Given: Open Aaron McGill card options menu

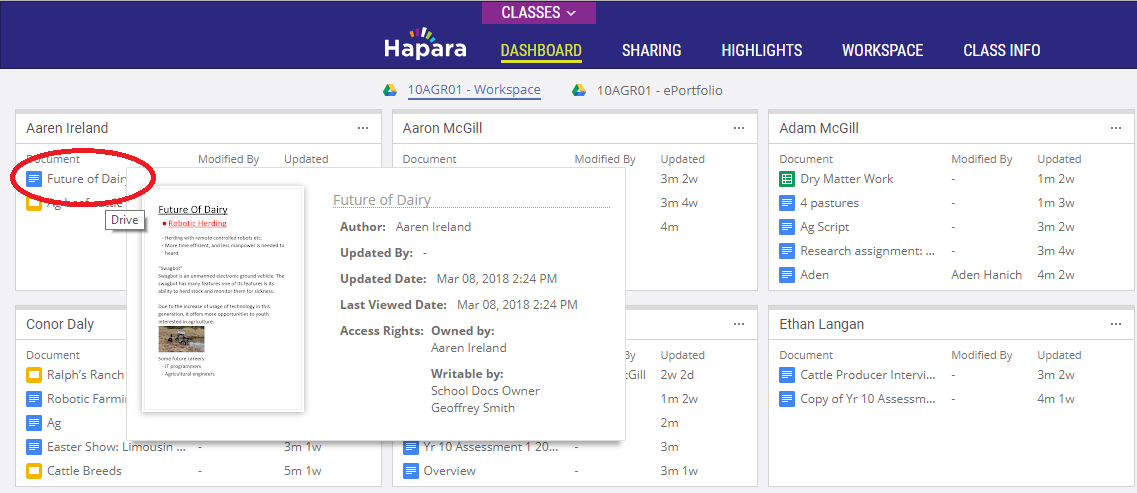Looking at the screenshot, I should pyautogui.click(x=739, y=128).
